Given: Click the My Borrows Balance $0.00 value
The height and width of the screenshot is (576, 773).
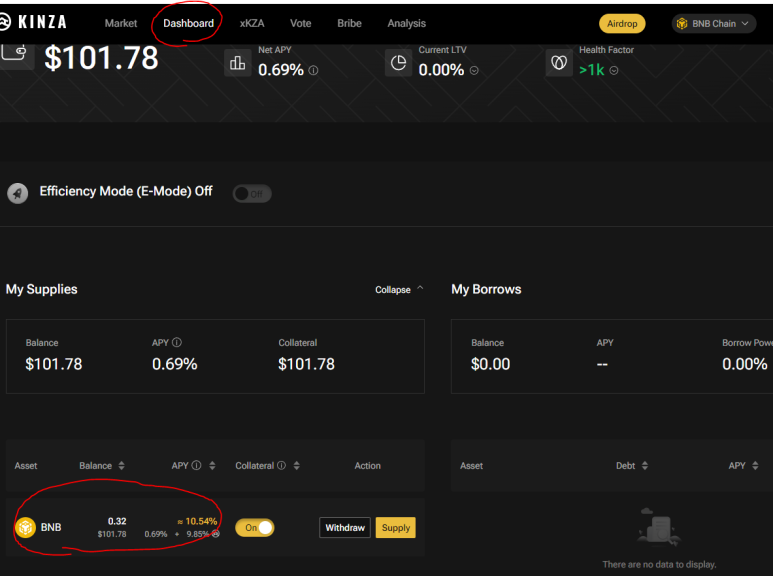Looking at the screenshot, I should click(x=491, y=364).
